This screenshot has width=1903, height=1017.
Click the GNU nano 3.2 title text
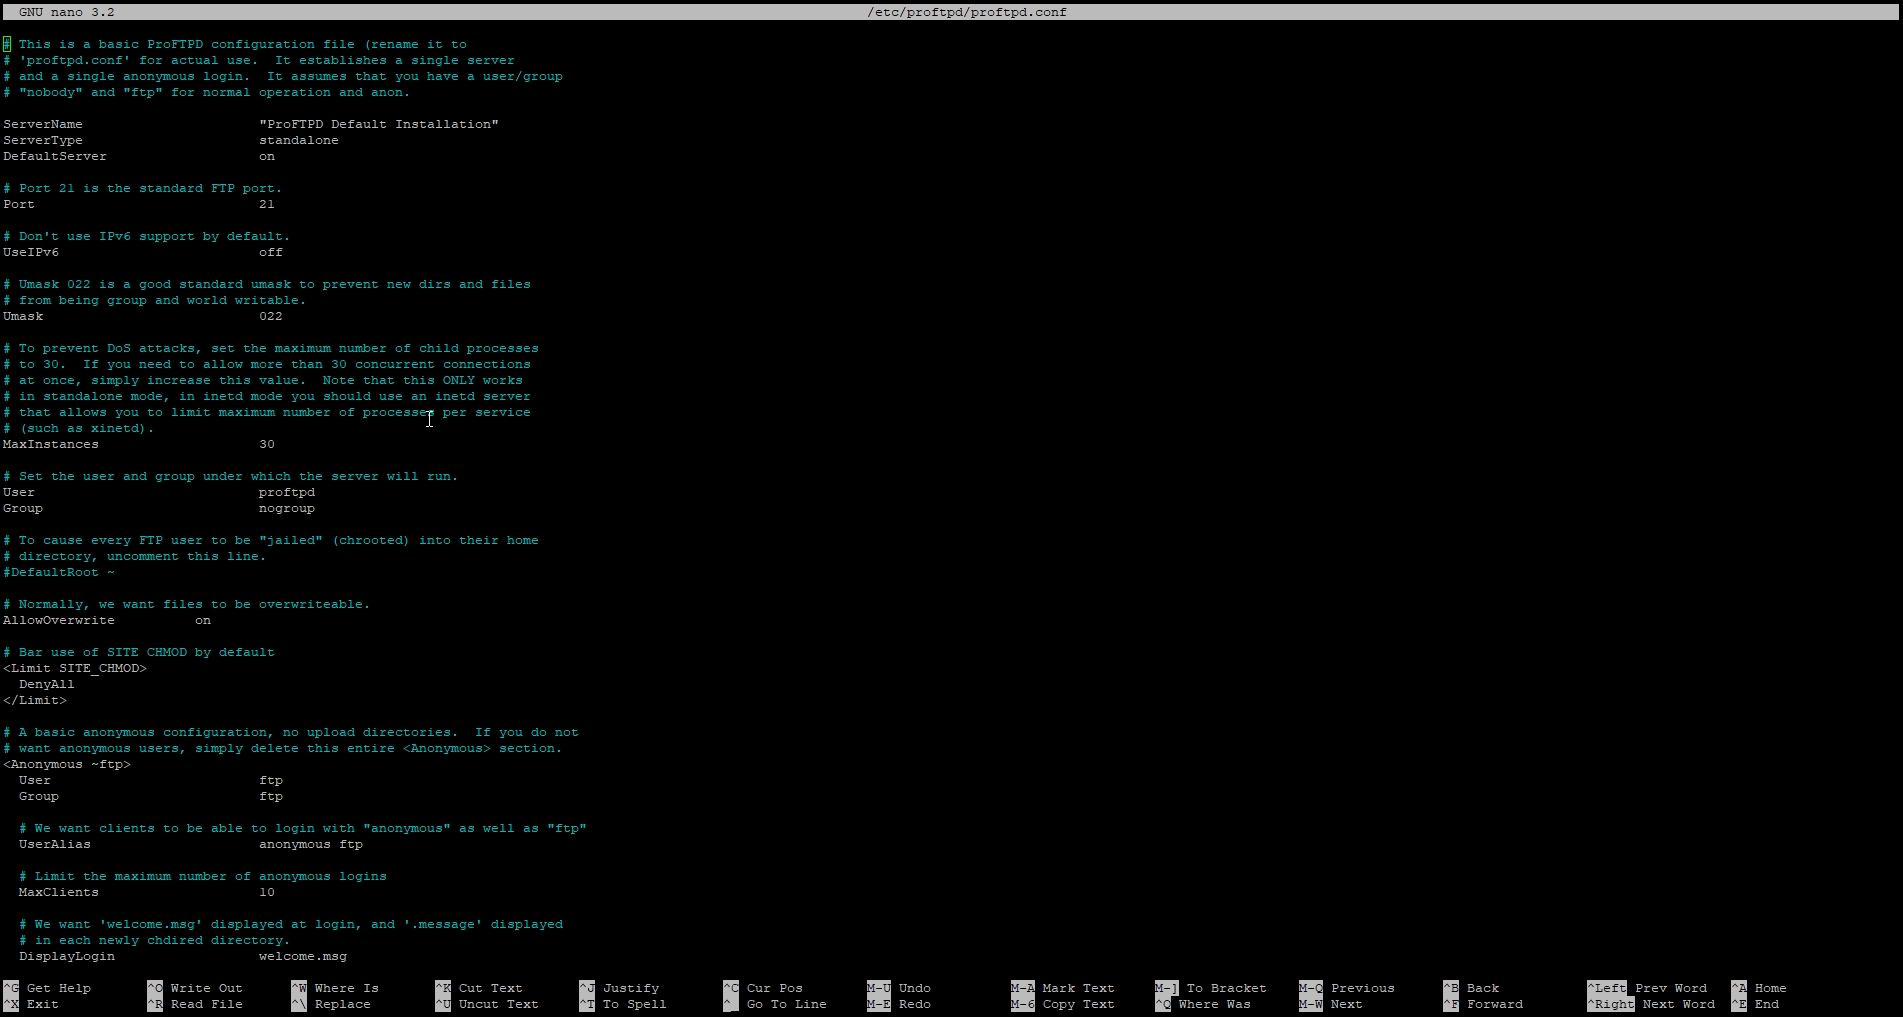pos(67,12)
